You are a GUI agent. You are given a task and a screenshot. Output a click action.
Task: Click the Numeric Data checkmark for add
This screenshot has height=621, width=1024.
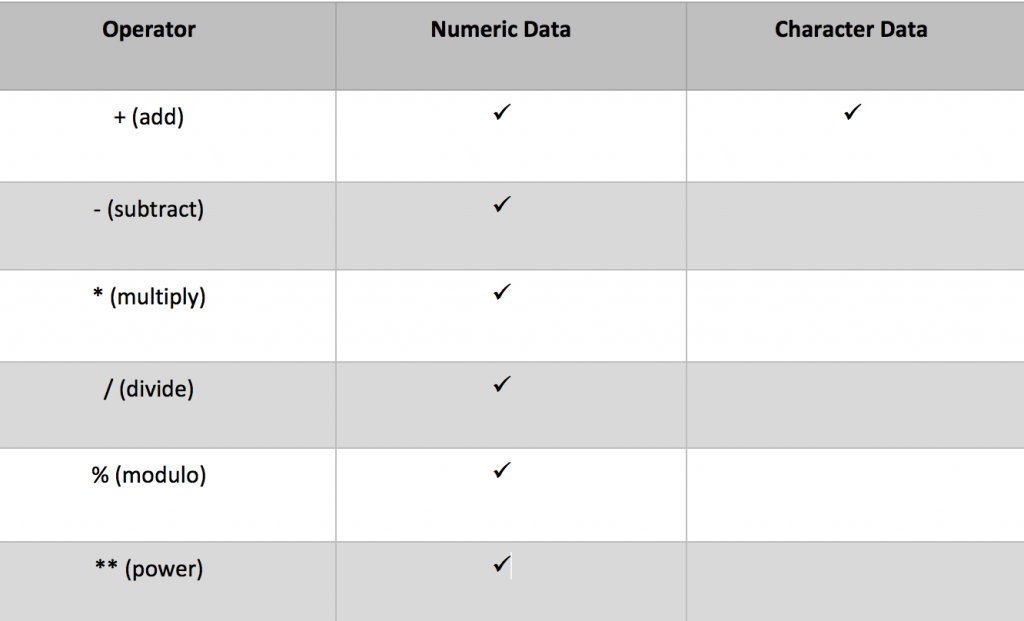pos(502,114)
